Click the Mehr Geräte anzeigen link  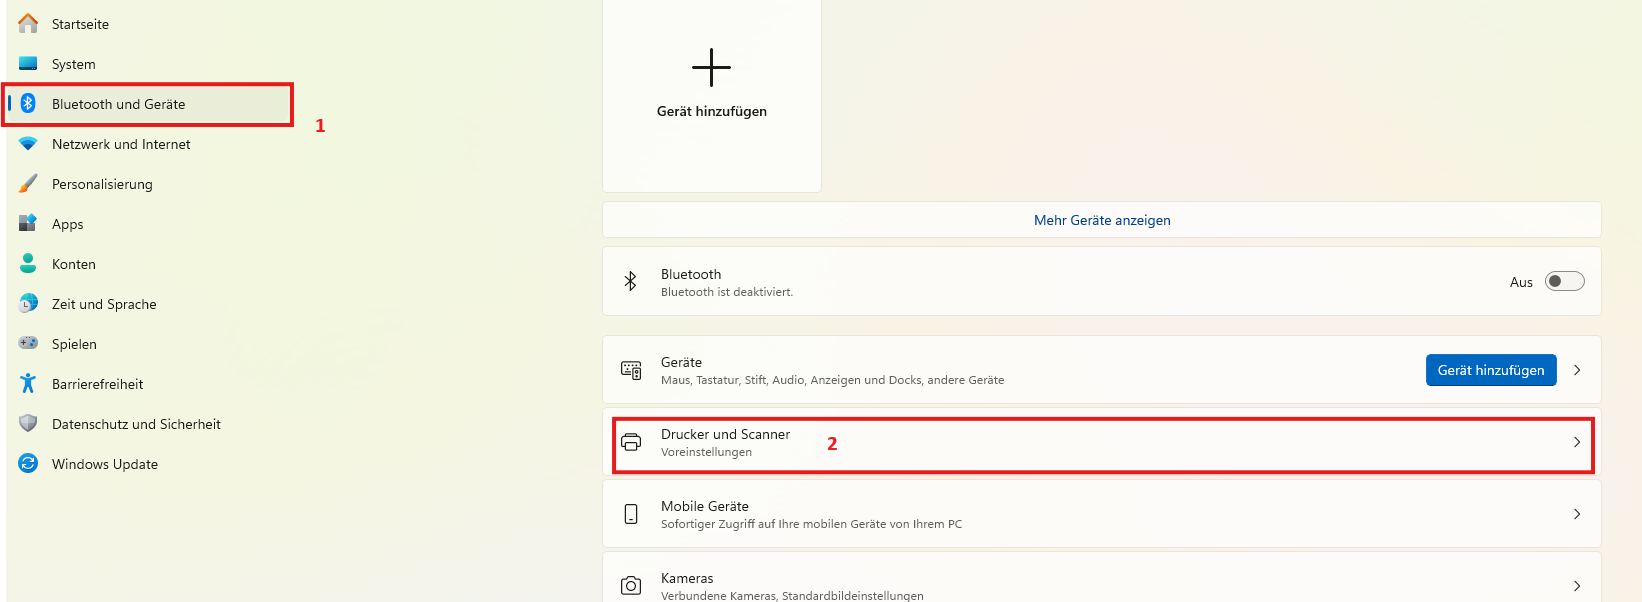(1102, 220)
